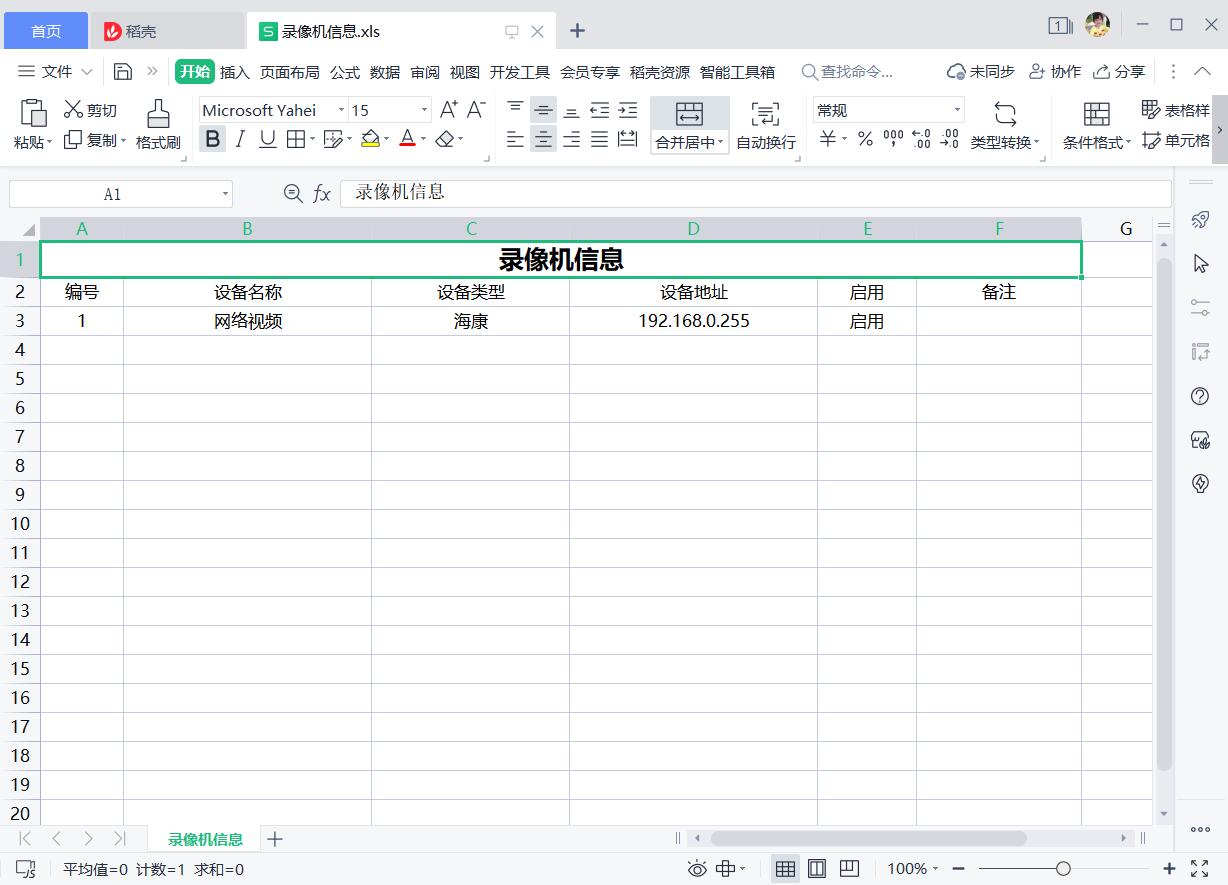
Task: Toggle Italic formatting button
Action: pyautogui.click(x=240, y=139)
